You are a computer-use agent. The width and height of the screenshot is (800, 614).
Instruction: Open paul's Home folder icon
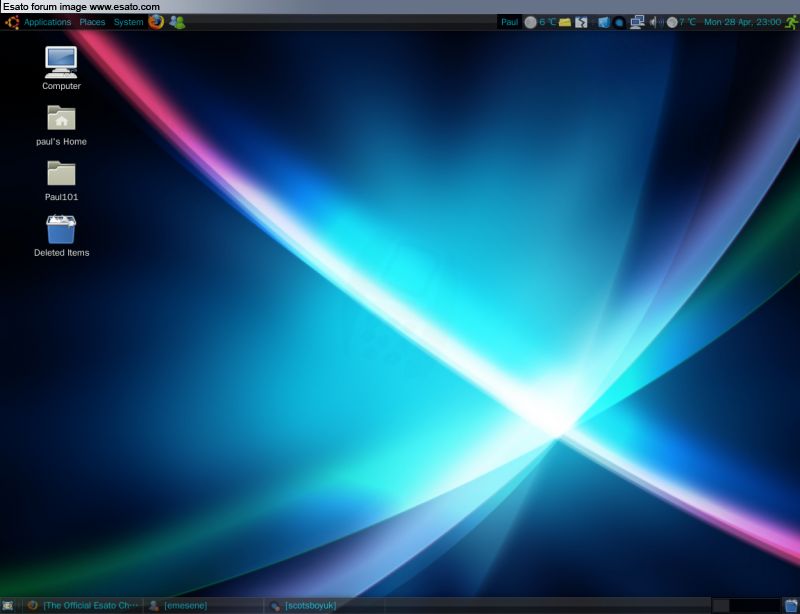click(x=61, y=118)
